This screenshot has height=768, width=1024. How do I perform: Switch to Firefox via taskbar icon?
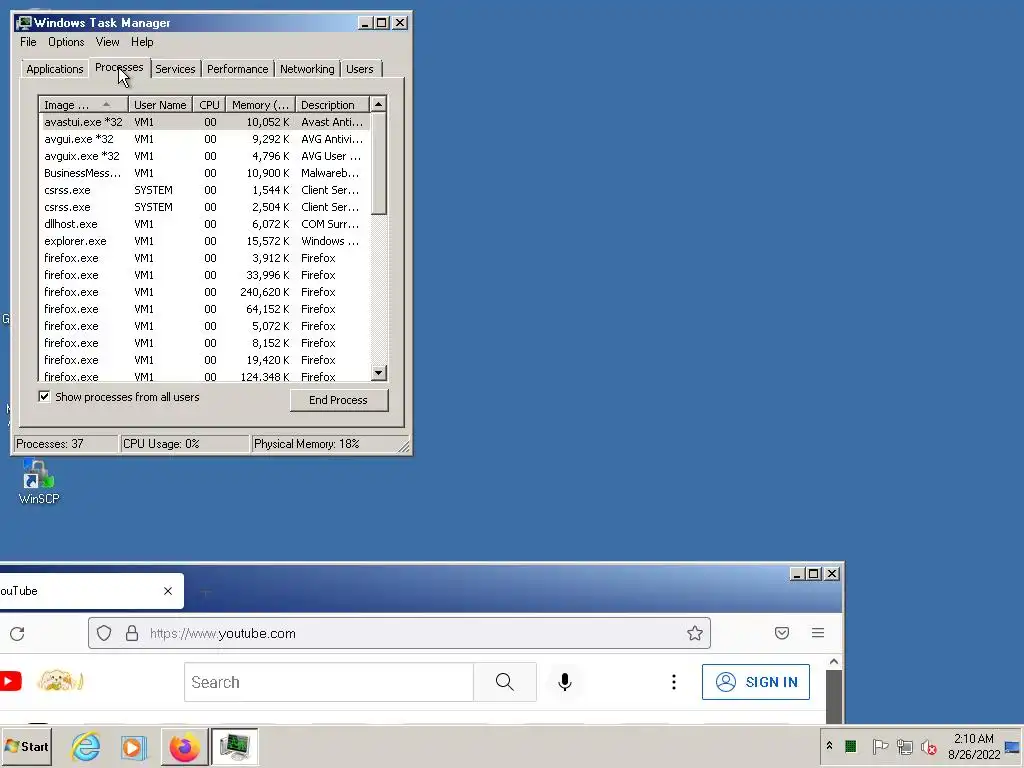coord(185,746)
